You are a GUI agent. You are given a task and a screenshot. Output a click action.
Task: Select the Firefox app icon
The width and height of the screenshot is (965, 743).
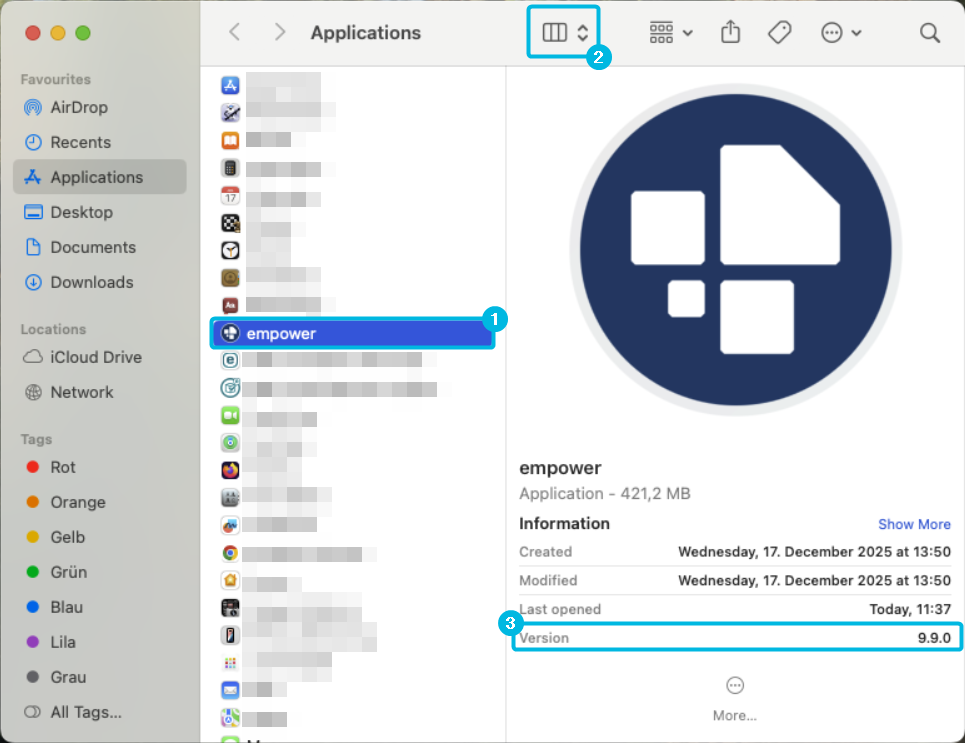230,470
